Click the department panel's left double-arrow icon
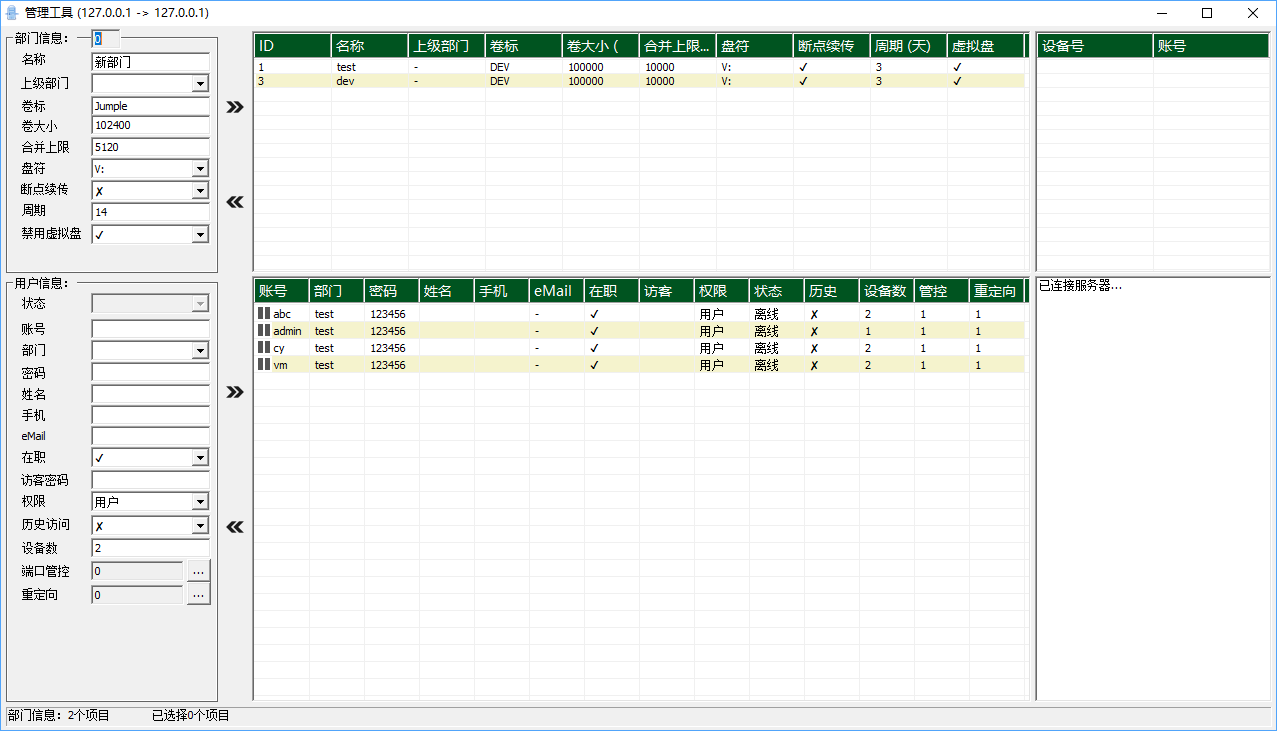 click(x=235, y=202)
